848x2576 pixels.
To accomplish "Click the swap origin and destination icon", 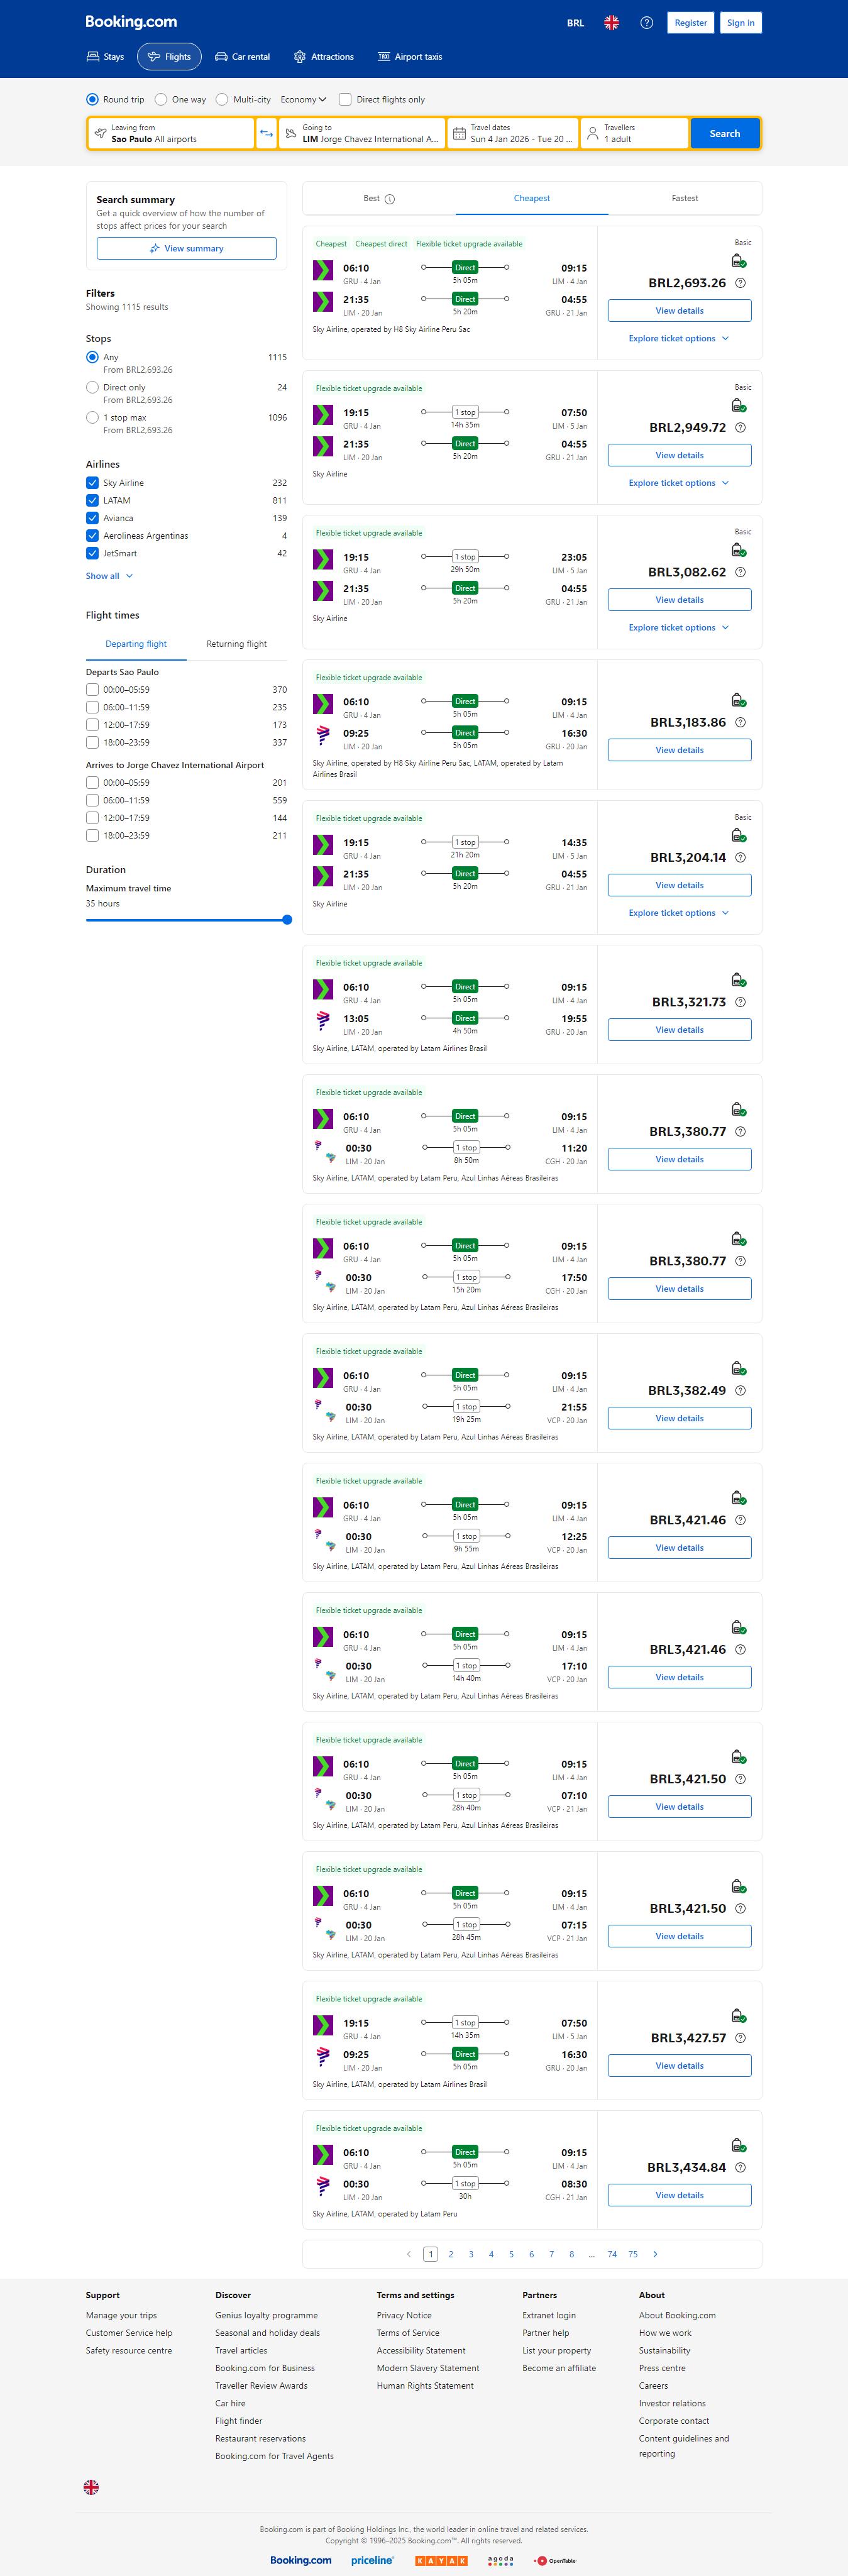I will click(266, 133).
